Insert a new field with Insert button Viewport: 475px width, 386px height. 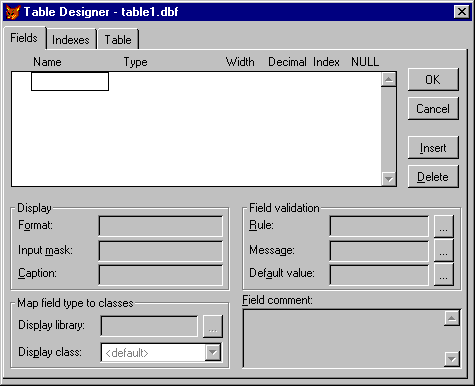(x=433, y=148)
